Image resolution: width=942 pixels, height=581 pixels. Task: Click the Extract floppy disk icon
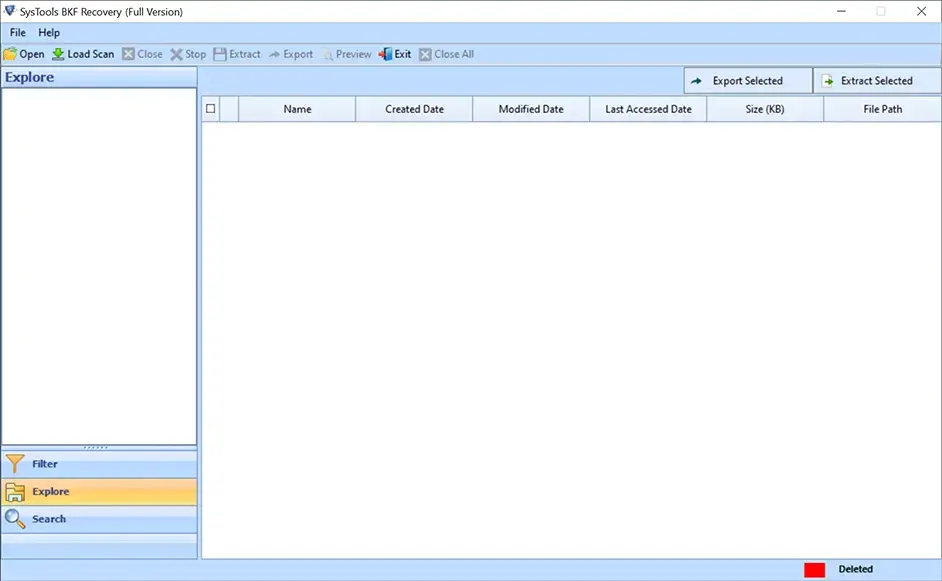(x=220, y=54)
